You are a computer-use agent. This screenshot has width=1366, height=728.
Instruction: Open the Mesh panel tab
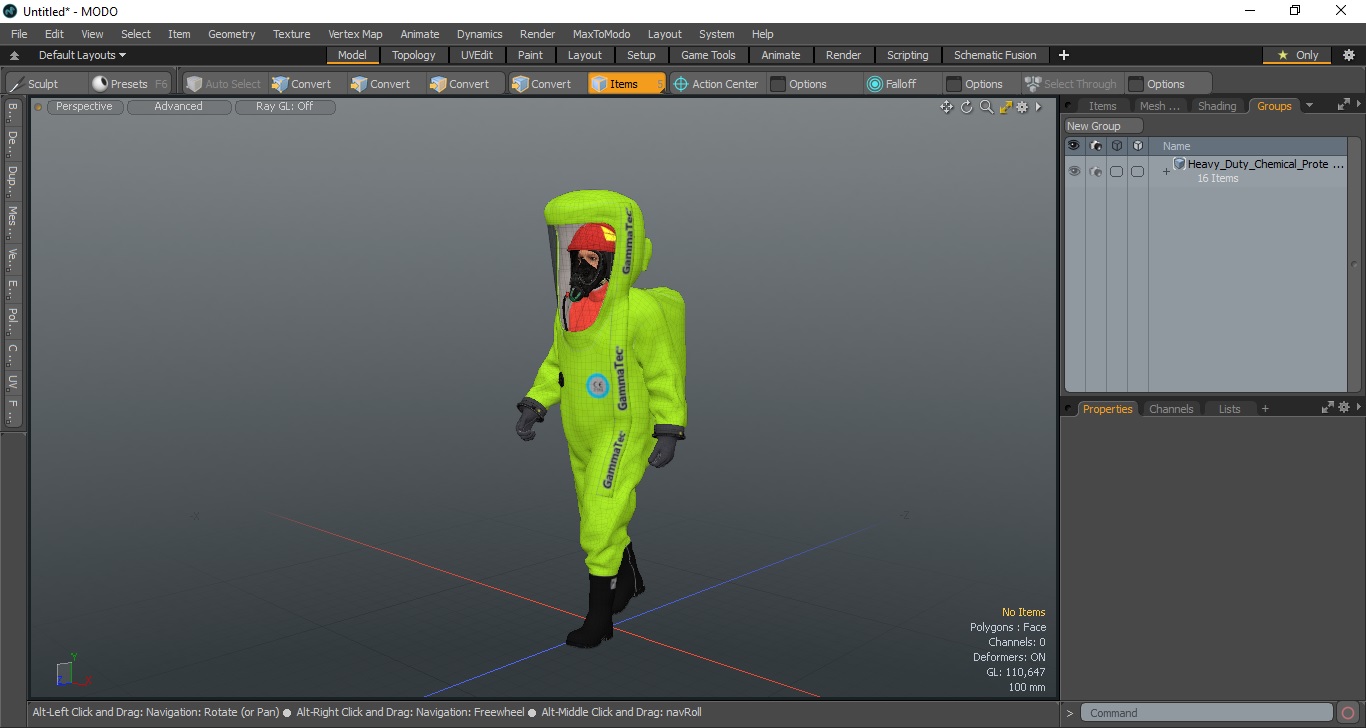[1159, 106]
